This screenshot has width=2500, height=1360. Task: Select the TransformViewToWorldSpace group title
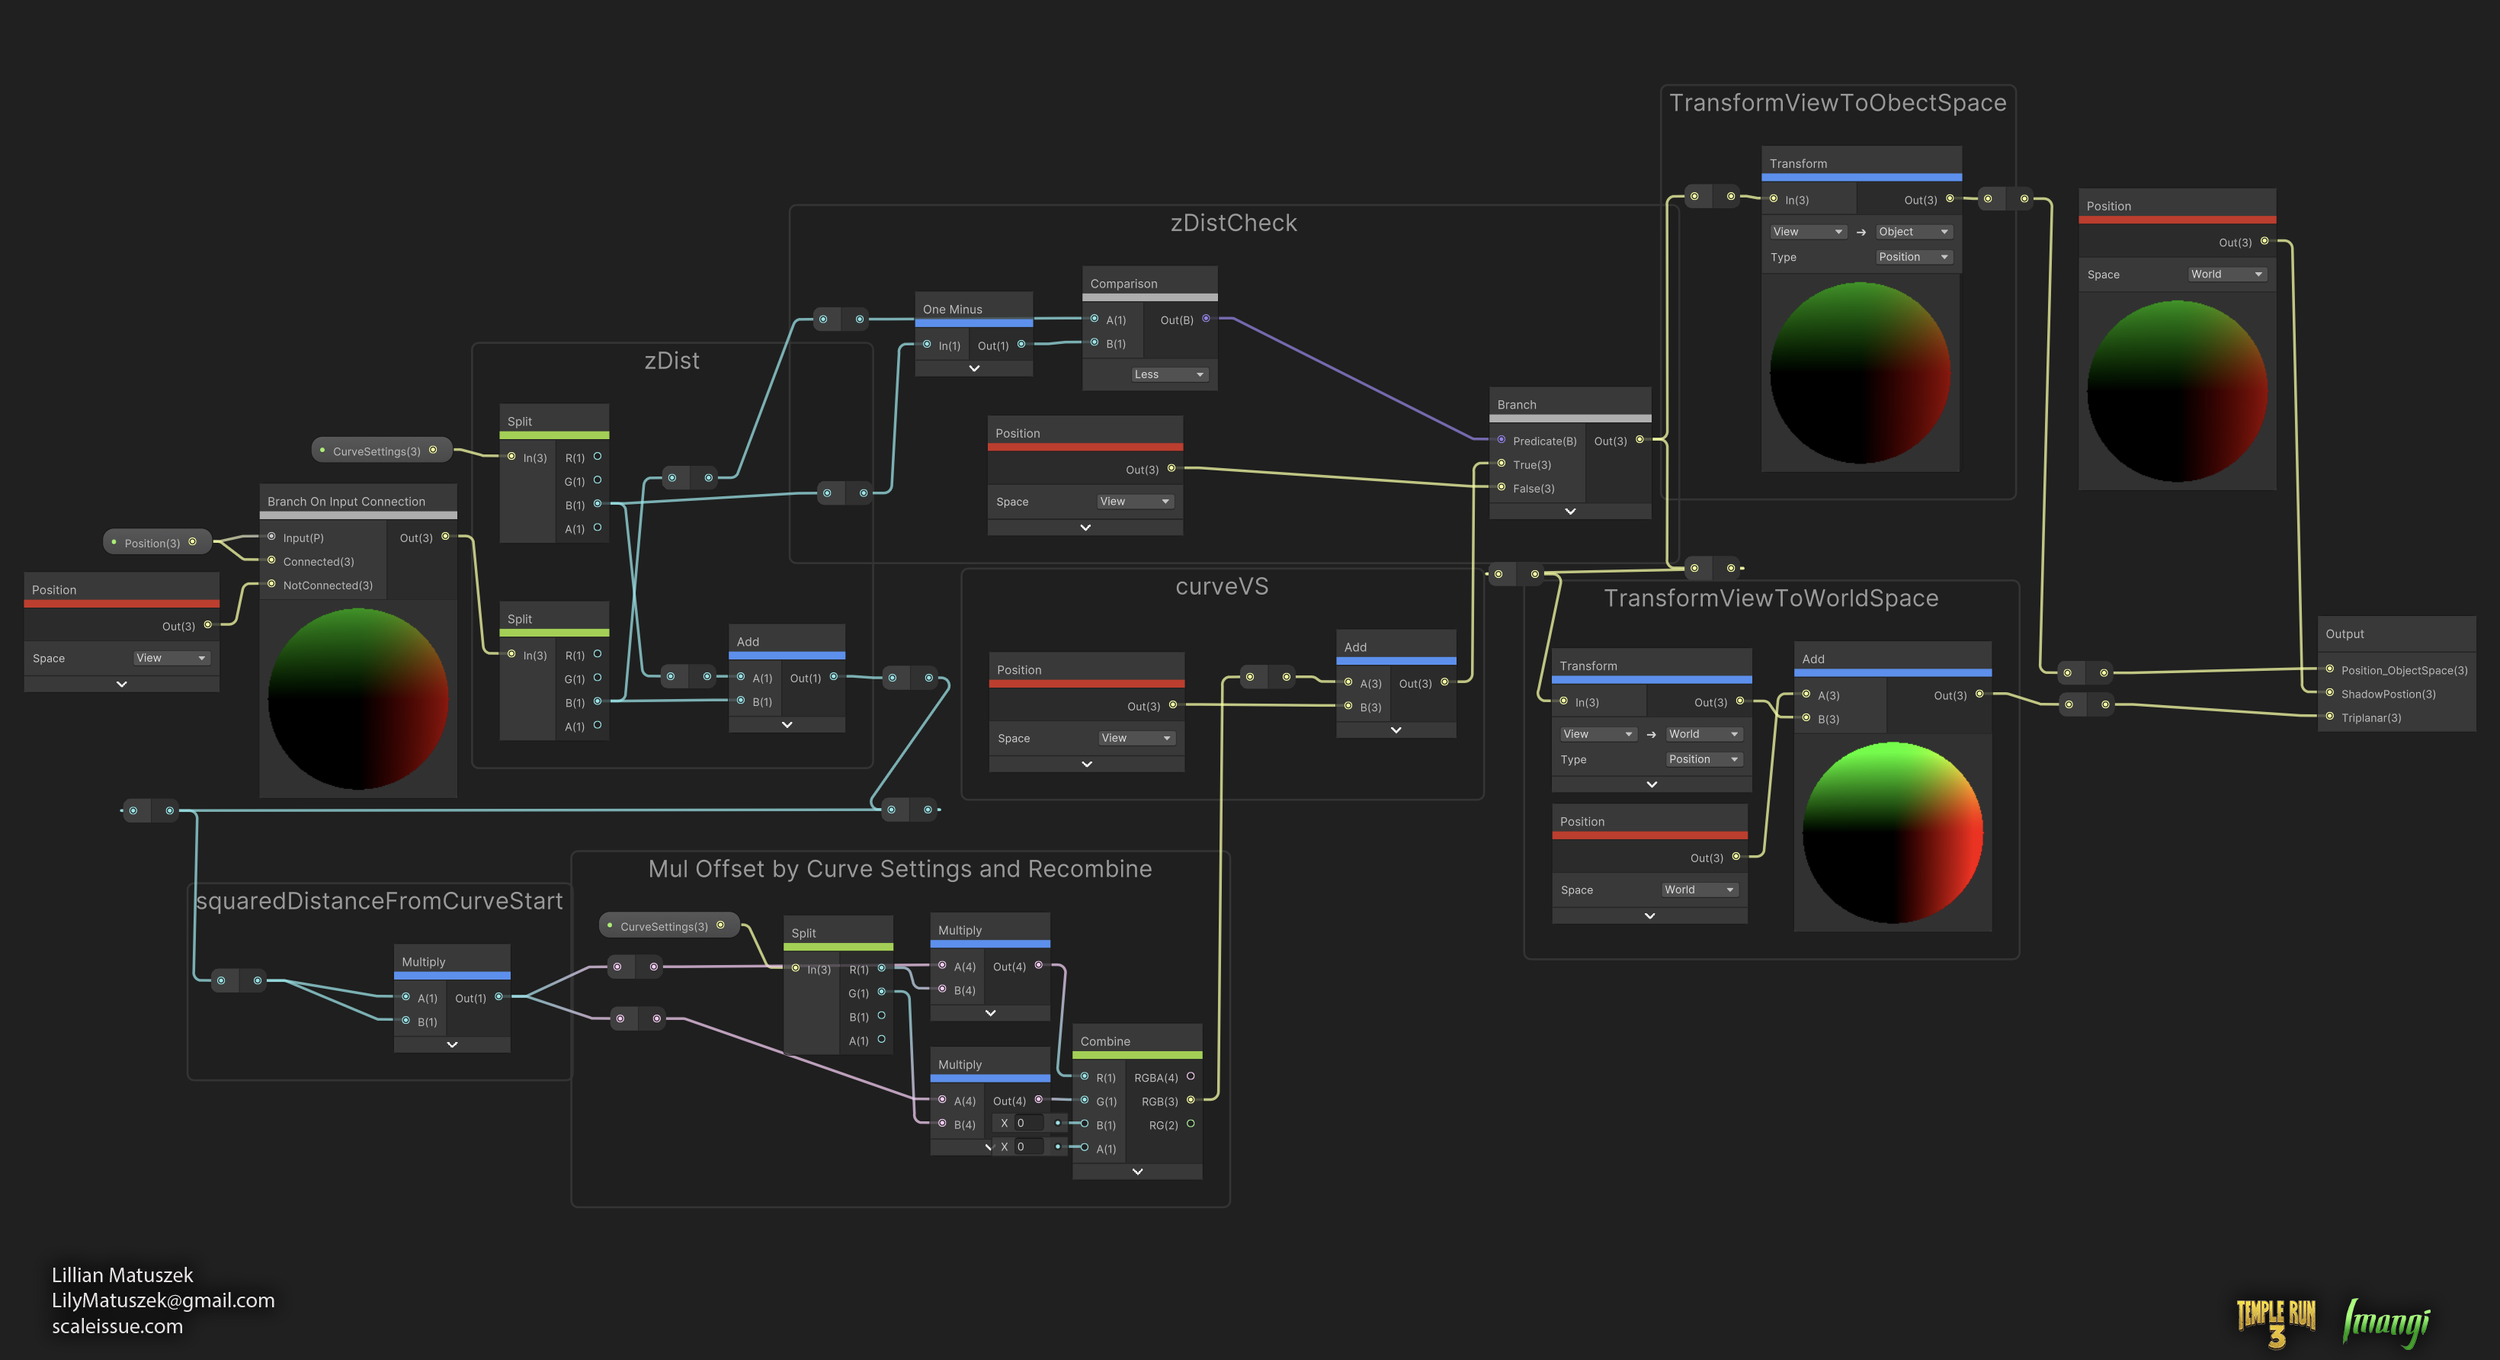[1770, 598]
